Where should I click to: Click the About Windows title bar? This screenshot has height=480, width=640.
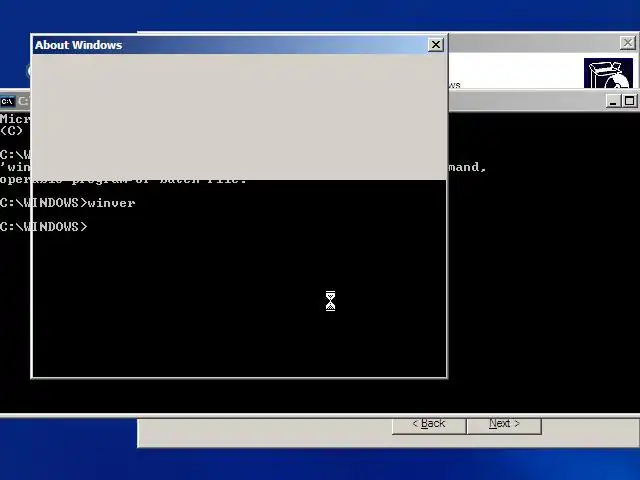coord(231,45)
